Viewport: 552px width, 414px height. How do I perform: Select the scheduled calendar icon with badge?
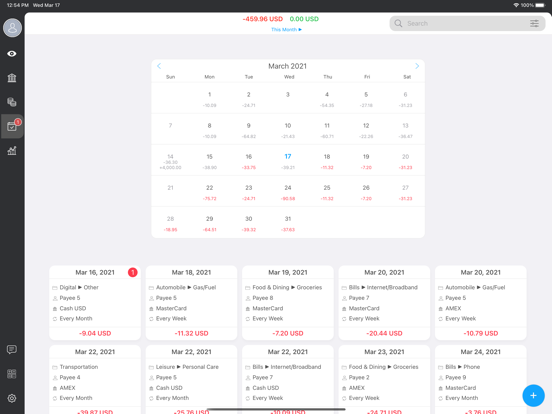(x=12, y=126)
